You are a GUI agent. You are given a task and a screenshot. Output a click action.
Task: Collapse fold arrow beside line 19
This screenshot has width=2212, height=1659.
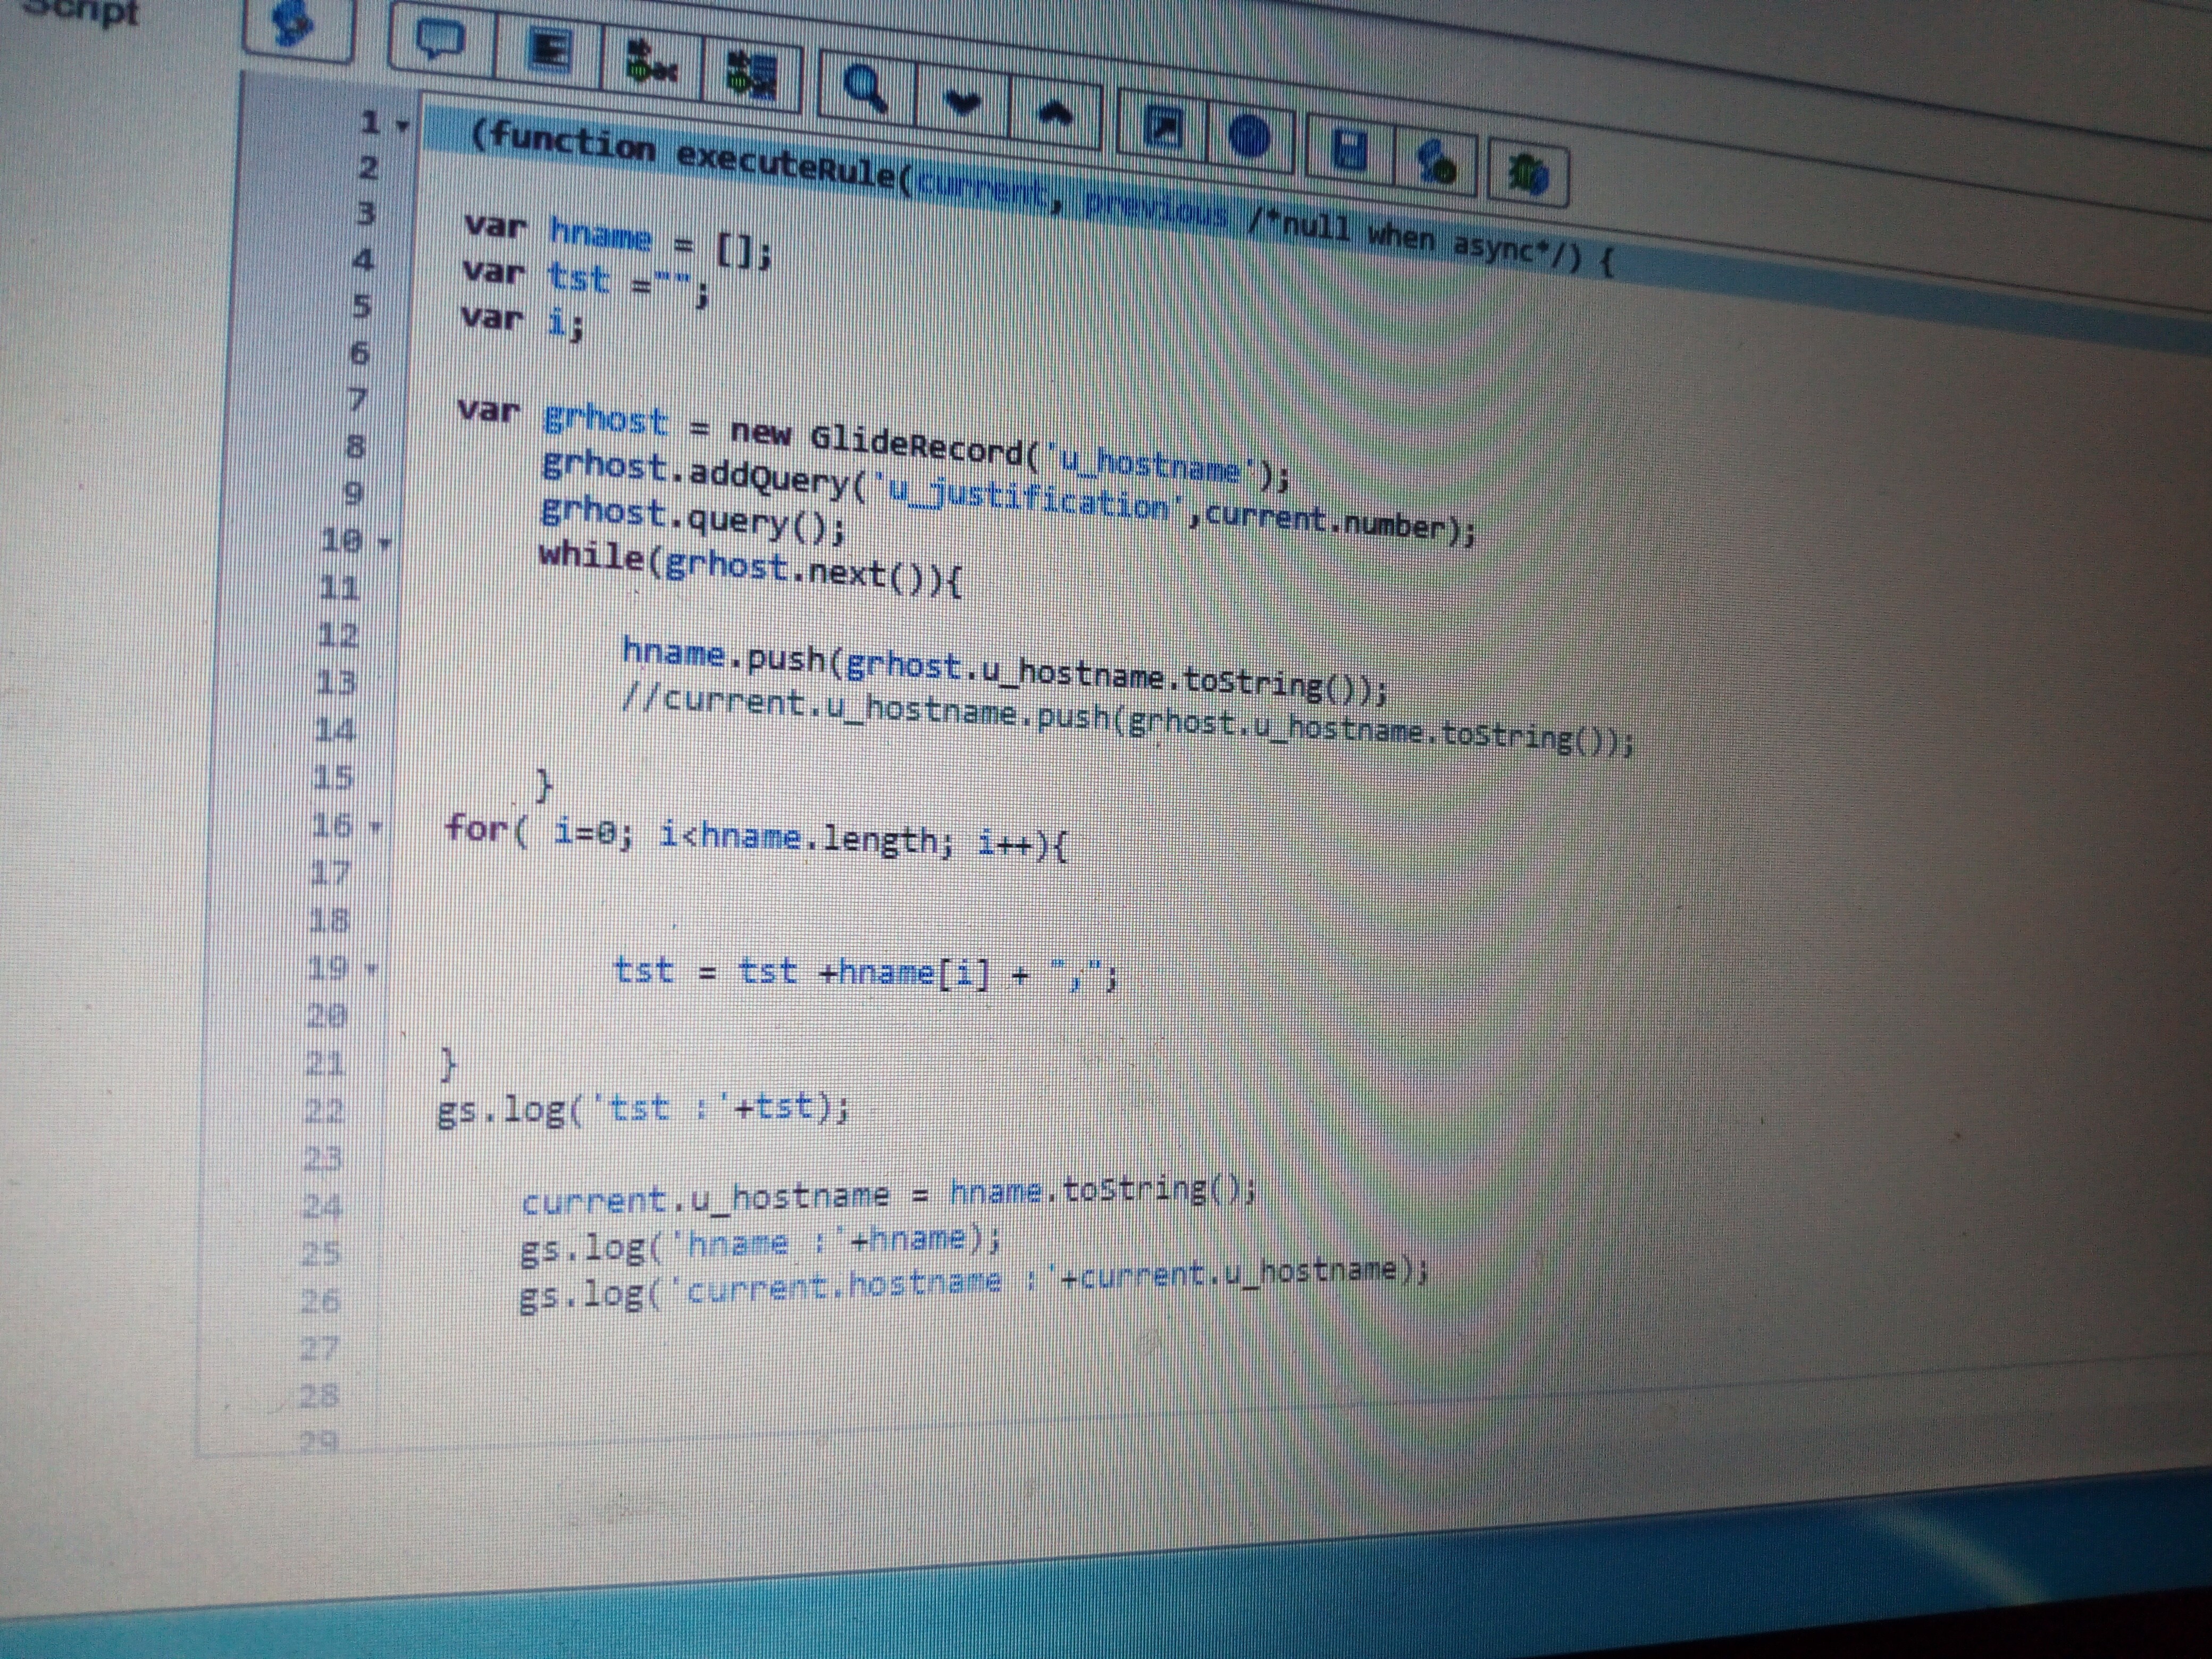371,969
